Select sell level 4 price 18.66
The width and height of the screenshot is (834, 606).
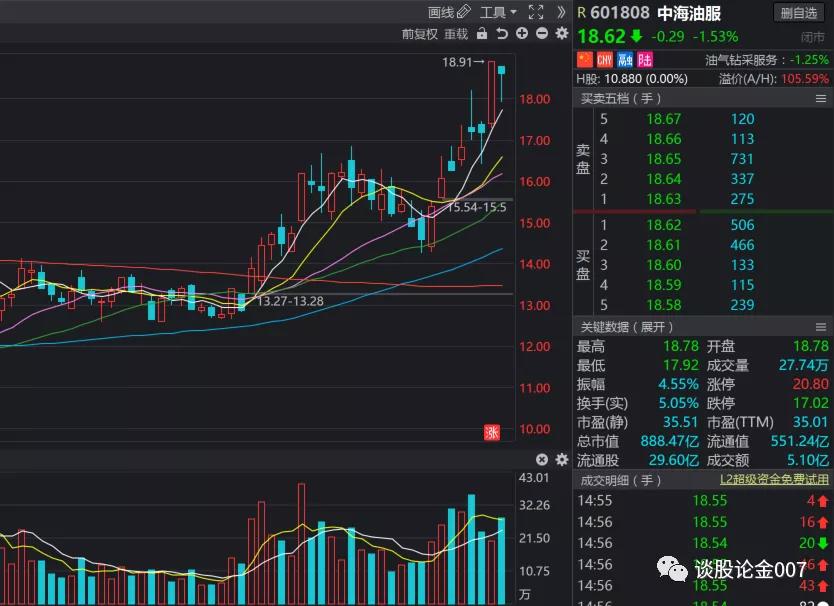[x=664, y=139]
